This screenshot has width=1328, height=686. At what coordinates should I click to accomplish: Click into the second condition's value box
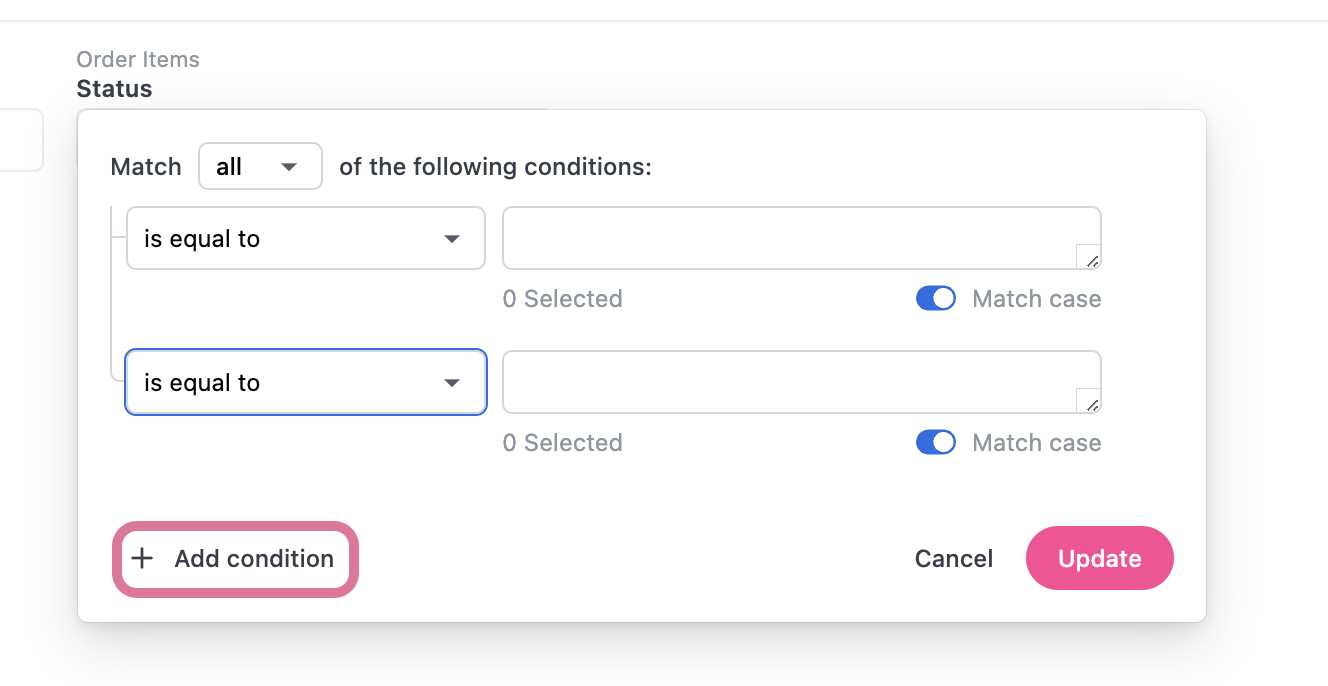pyautogui.click(x=790, y=382)
